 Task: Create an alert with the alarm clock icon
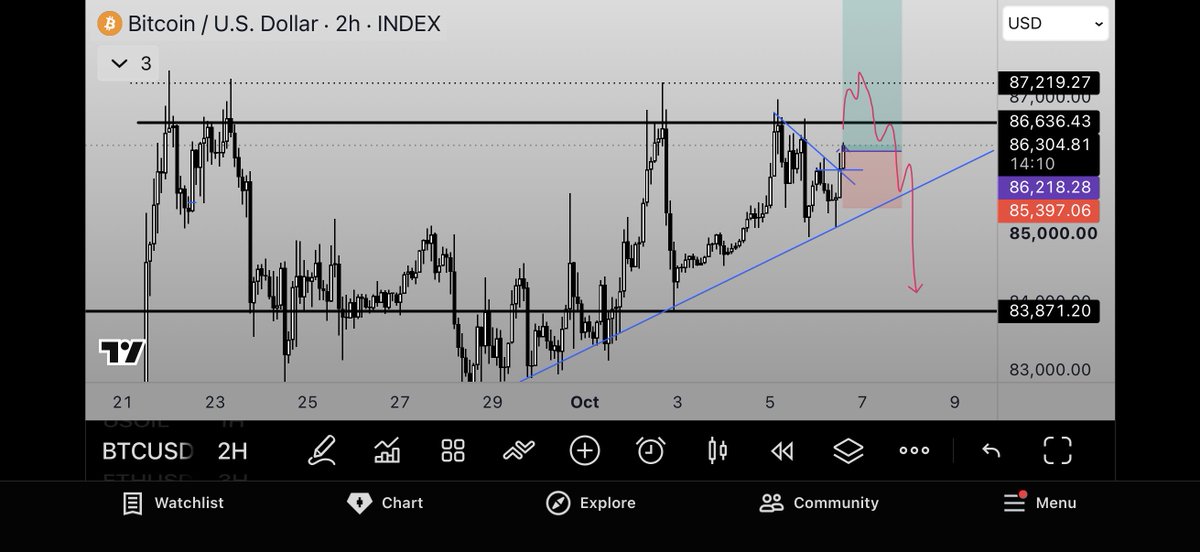coord(651,451)
